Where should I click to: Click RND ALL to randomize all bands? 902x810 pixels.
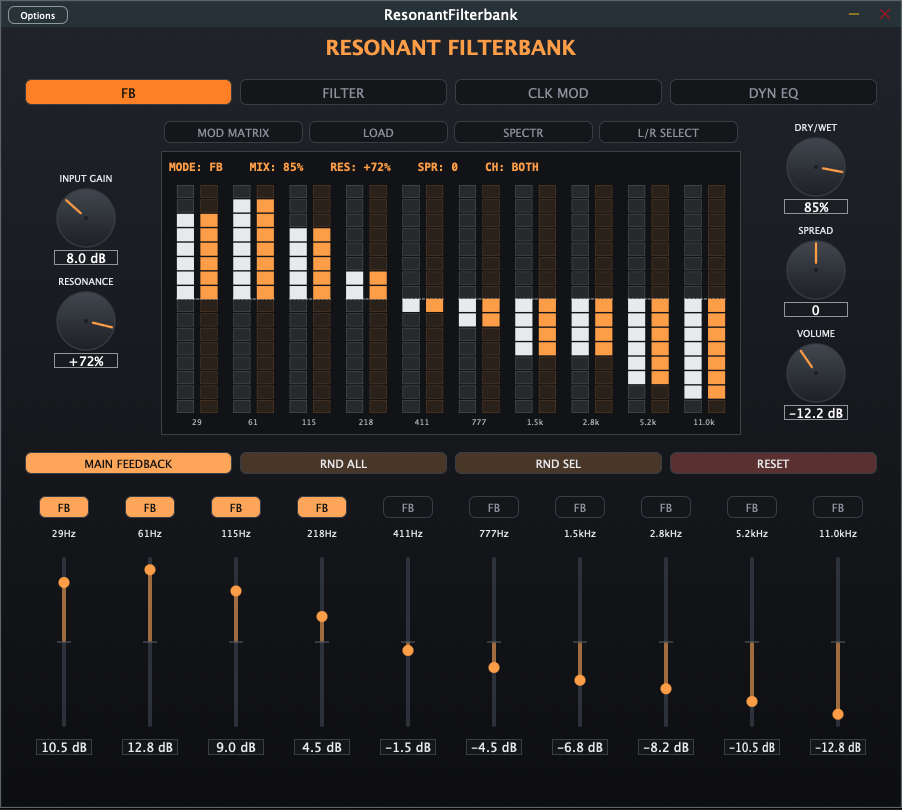point(343,463)
